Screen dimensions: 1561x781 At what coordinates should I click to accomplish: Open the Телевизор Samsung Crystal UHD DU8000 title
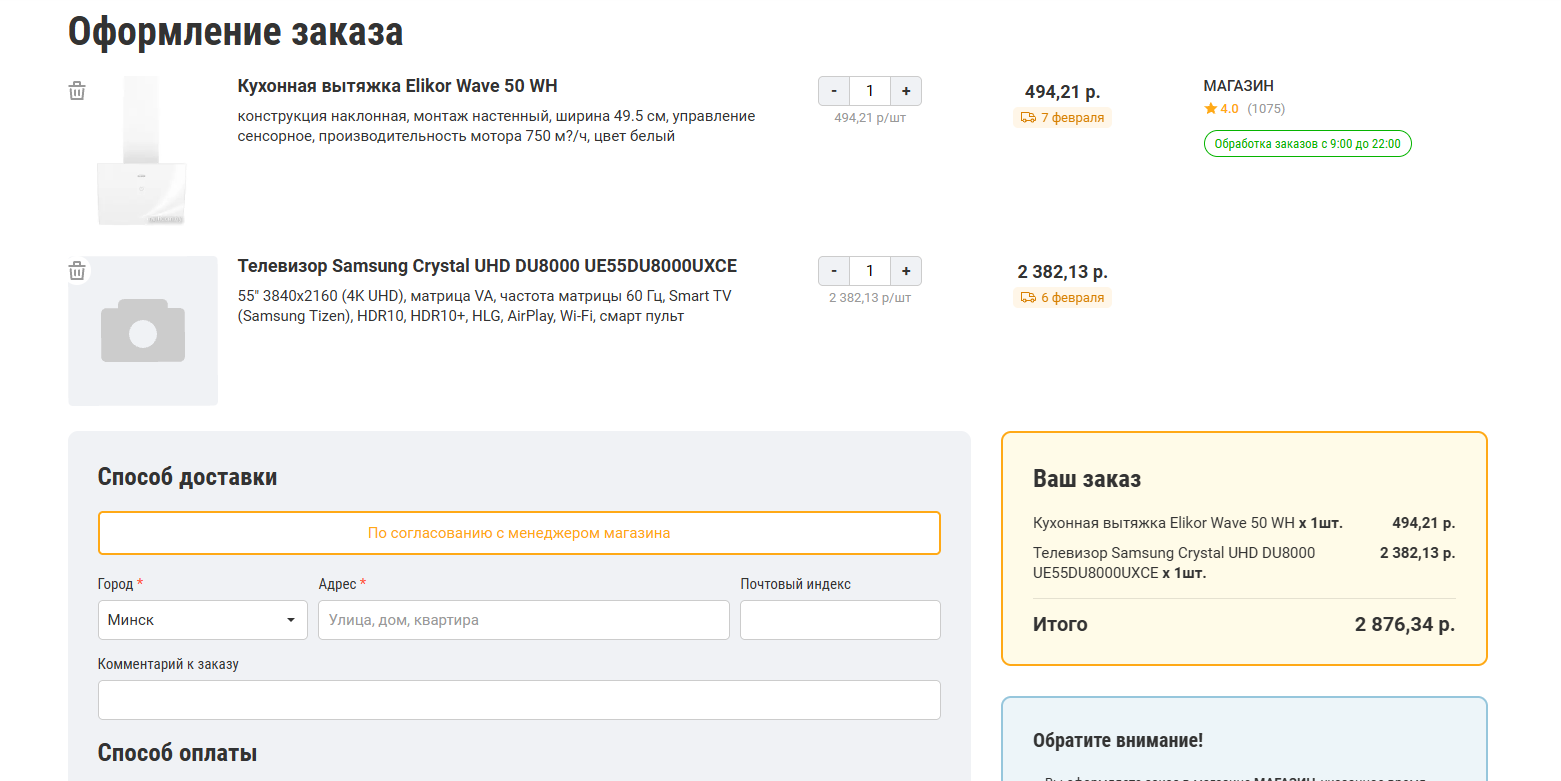pos(487,266)
